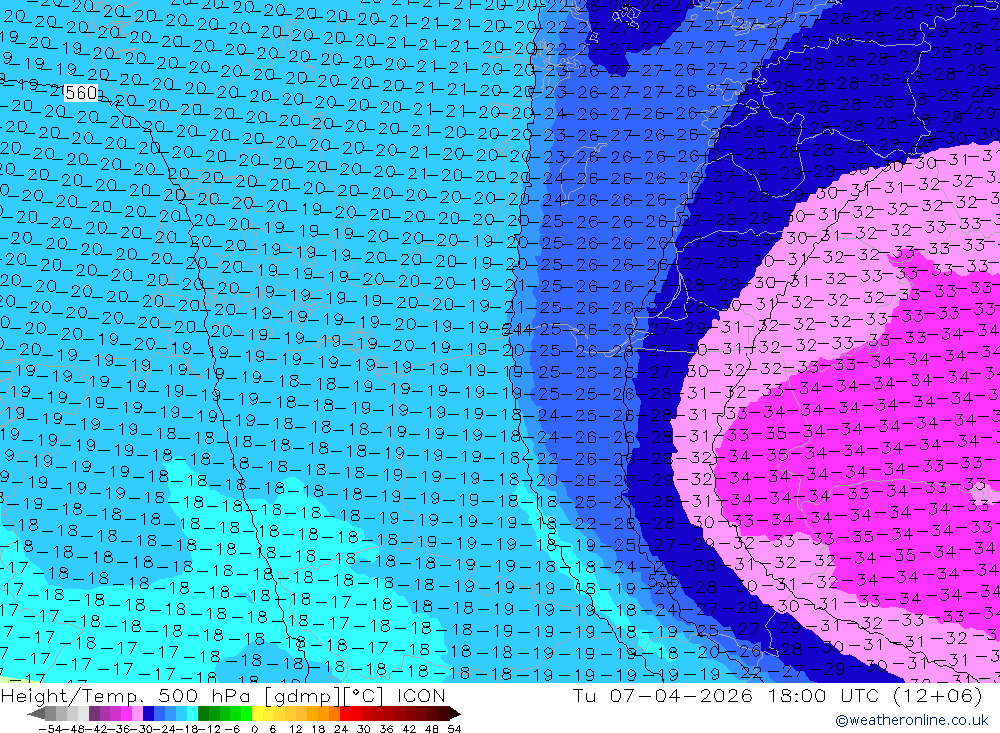This screenshot has height=733, width=1000.
Task: Pick the light pink swatch in legend
Action: point(137,714)
